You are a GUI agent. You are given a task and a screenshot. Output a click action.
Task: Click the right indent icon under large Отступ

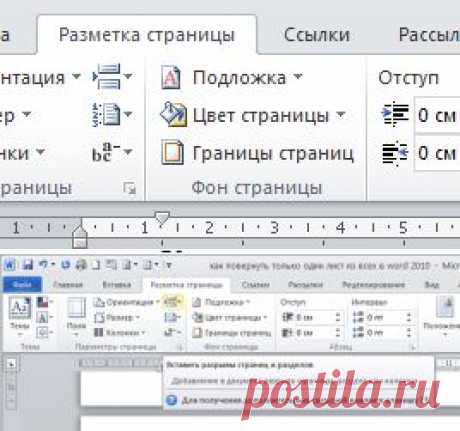pos(395,153)
